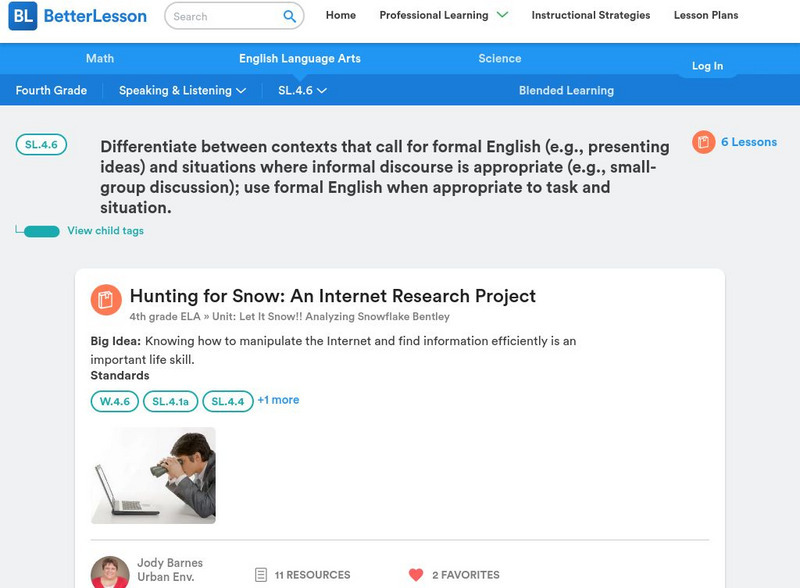Click the orange lesson icon beside 6 Lessons

tap(704, 142)
